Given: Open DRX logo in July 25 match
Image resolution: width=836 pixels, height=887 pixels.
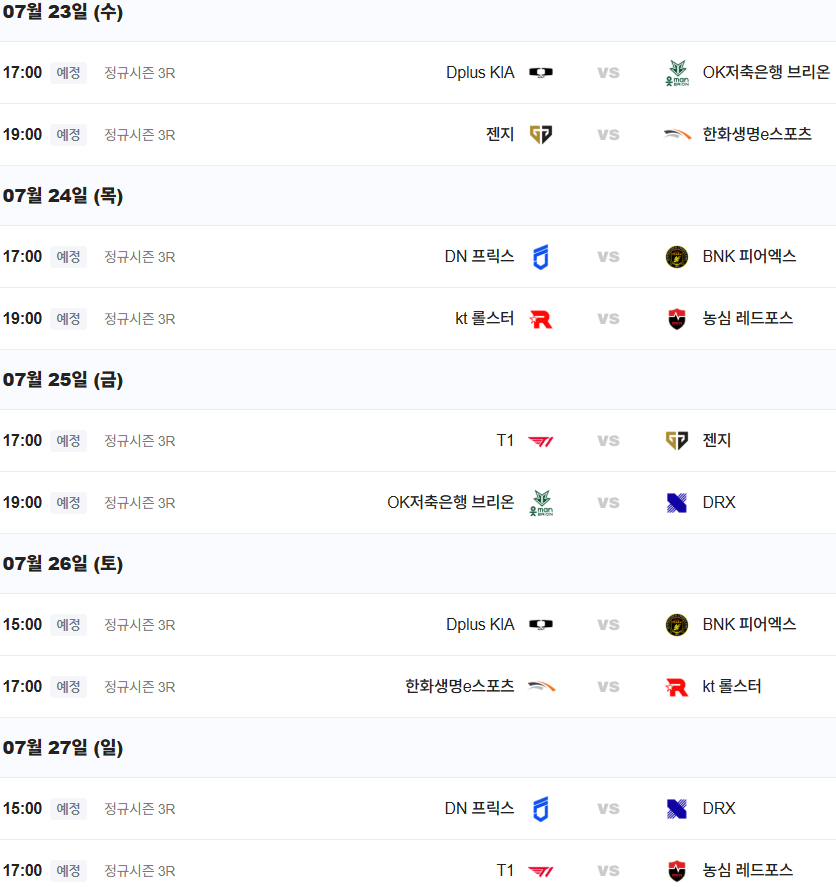Looking at the screenshot, I should coord(677,503).
